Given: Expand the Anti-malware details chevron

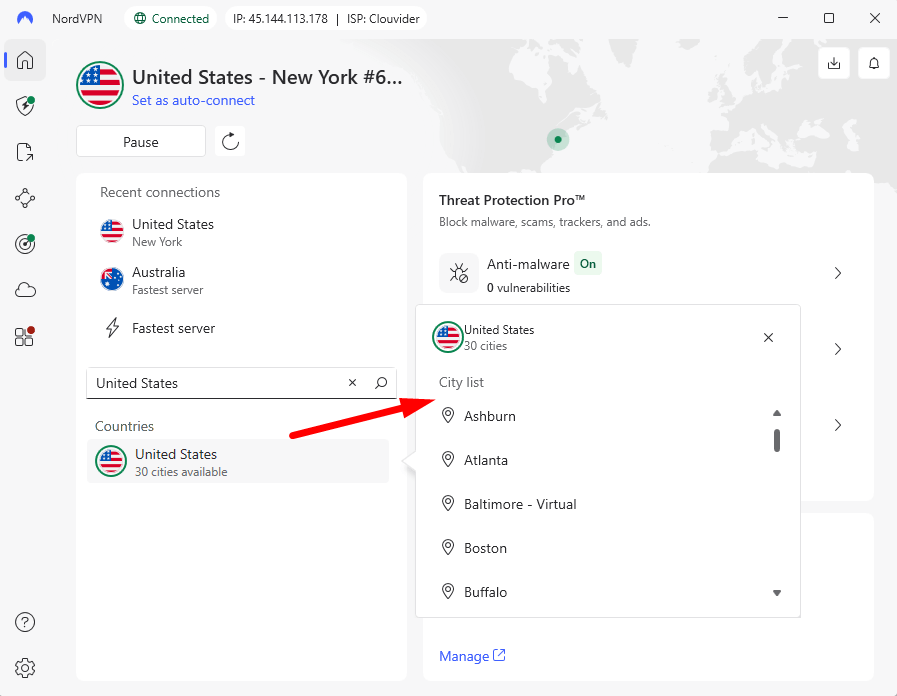Looking at the screenshot, I should pyautogui.click(x=838, y=272).
